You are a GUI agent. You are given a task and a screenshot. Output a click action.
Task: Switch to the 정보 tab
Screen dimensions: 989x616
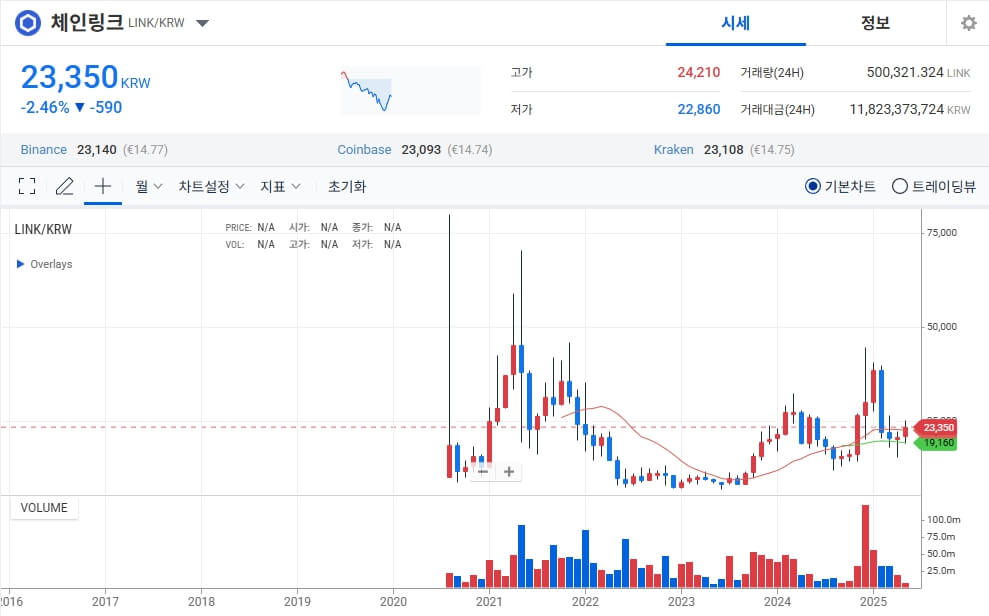[x=875, y=22]
